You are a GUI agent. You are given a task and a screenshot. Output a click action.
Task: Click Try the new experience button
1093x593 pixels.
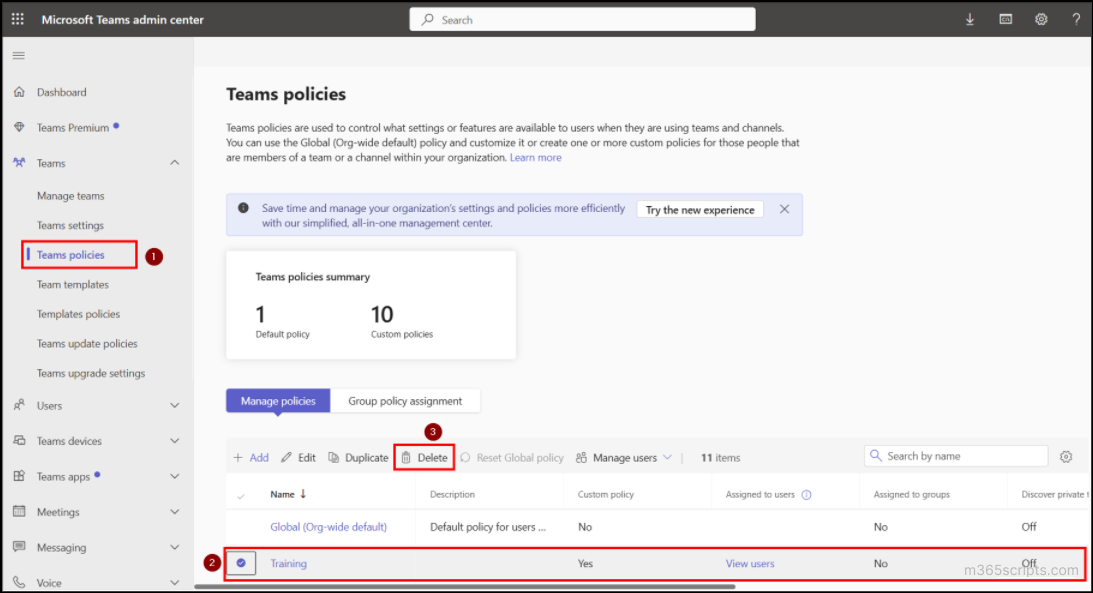coord(700,210)
